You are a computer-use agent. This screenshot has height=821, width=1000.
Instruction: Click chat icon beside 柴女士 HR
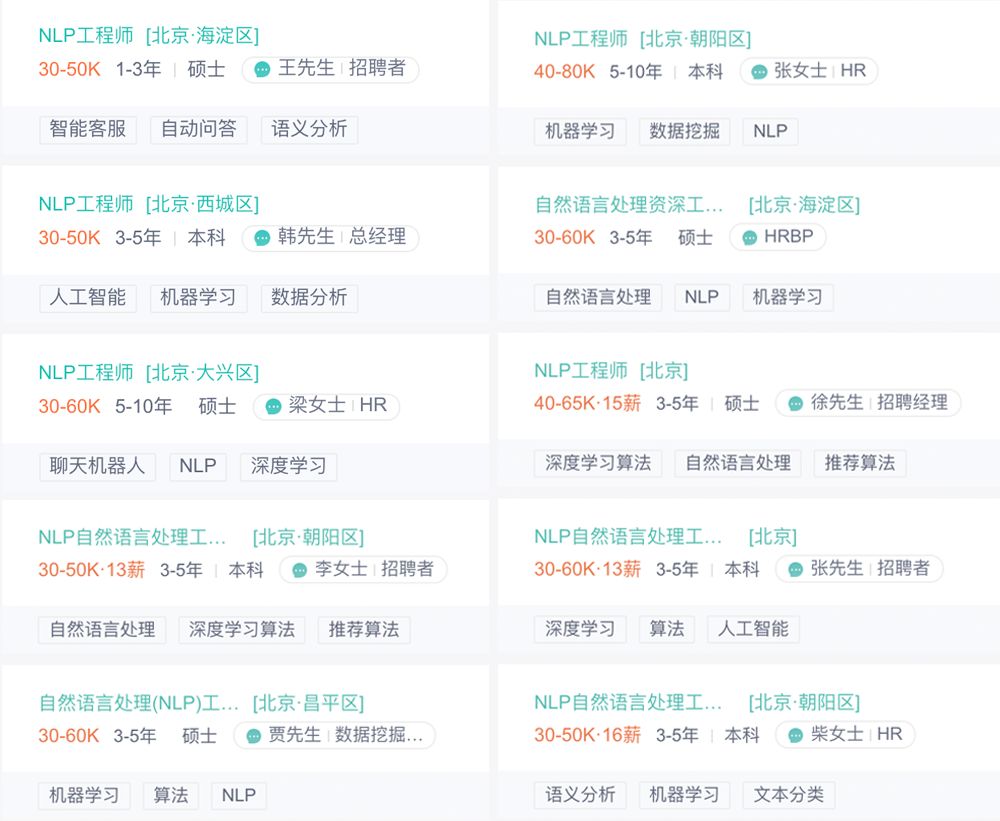795,735
